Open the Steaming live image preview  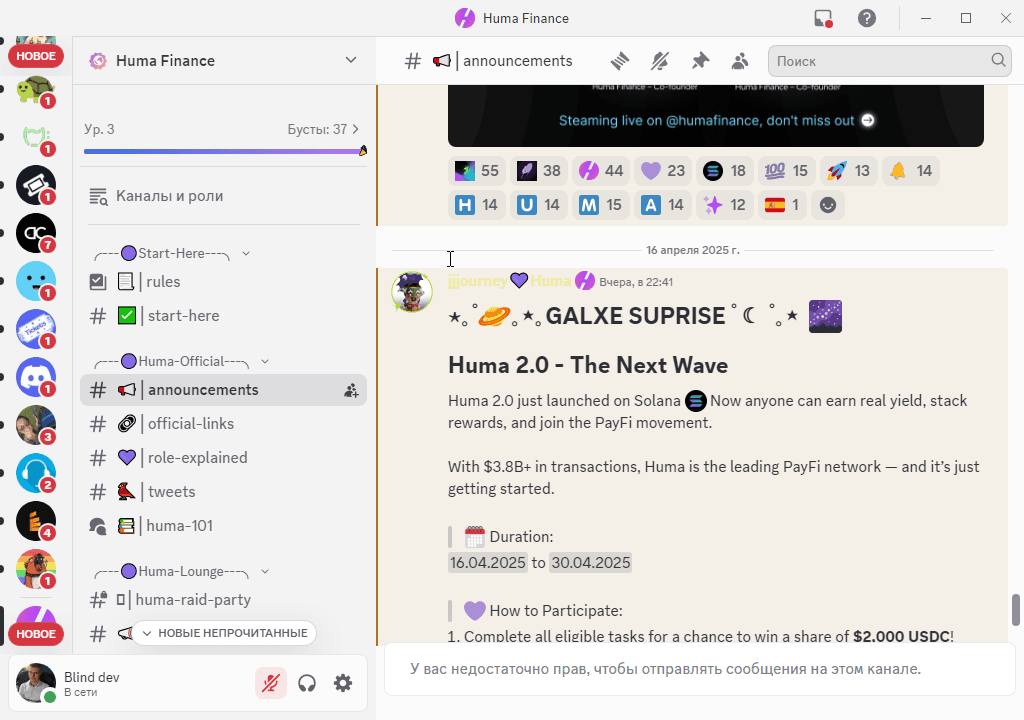[x=716, y=116]
